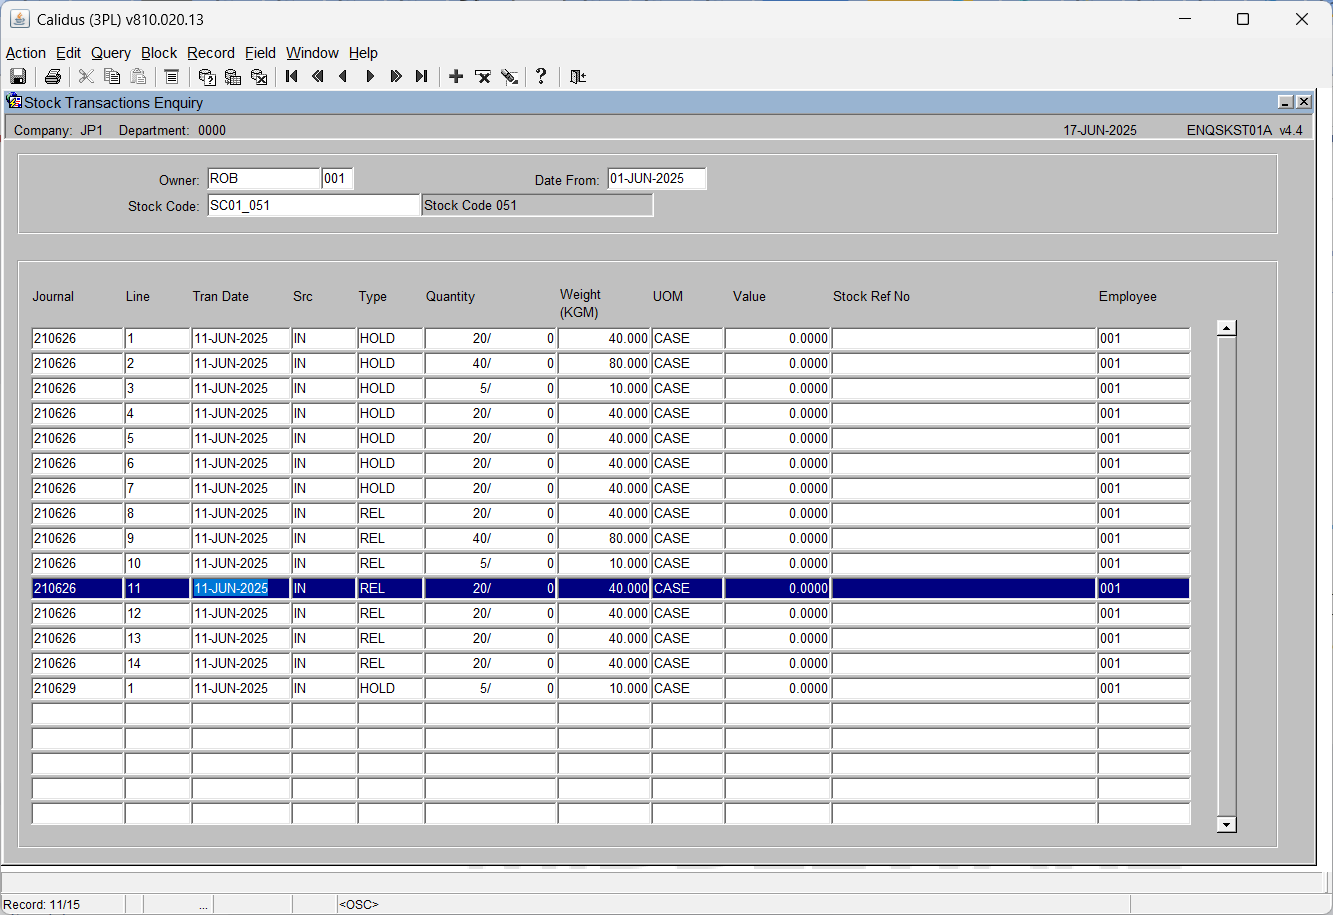Click the next record single arrow
The height and width of the screenshot is (915, 1333).
pyautogui.click(x=370, y=77)
